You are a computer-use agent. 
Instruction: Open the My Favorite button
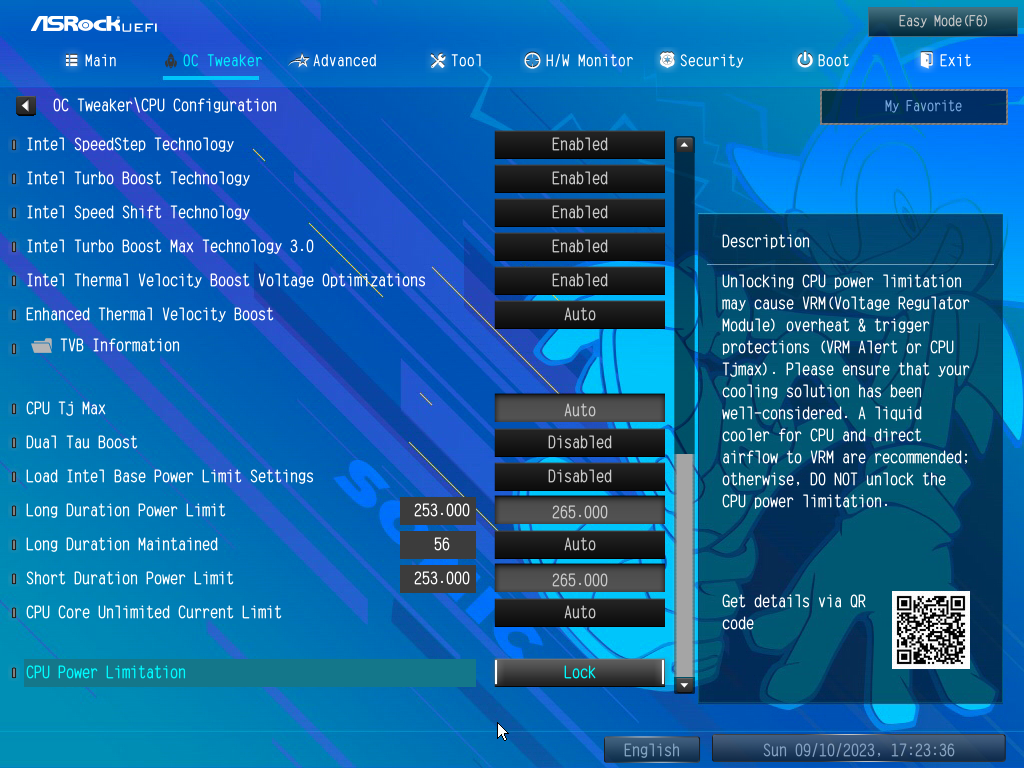point(914,106)
